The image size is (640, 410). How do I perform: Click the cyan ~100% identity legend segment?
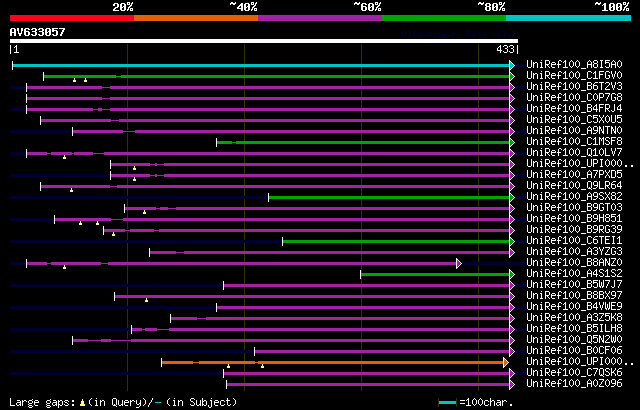click(569, 18)
